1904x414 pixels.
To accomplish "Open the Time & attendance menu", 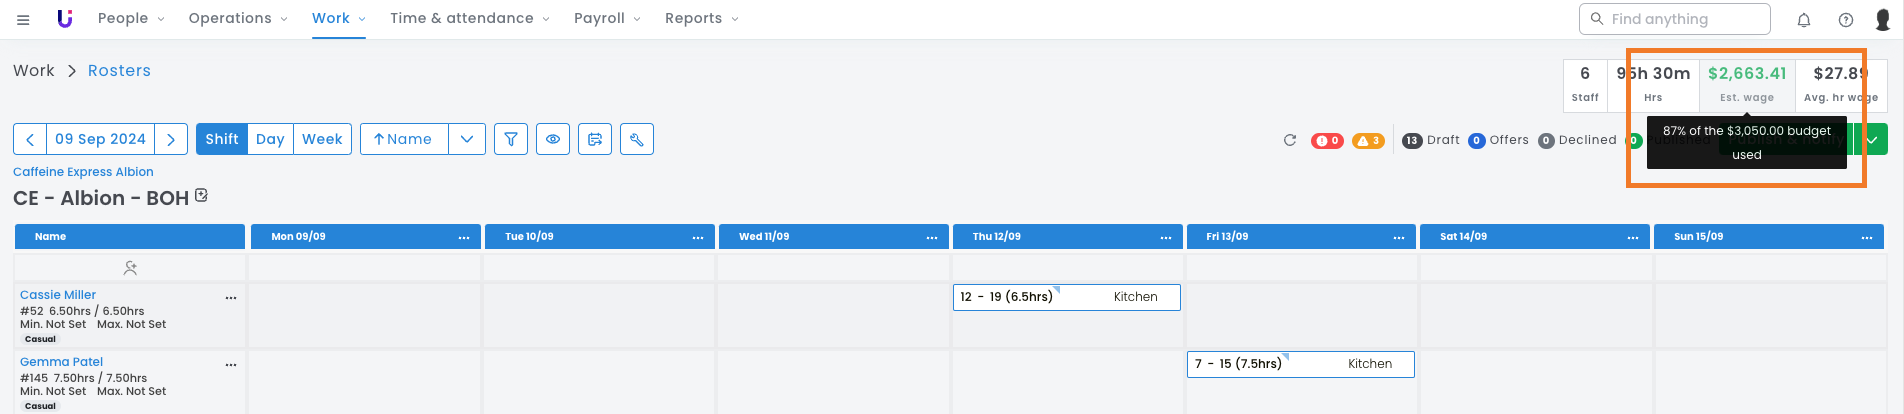I will tap(469, 18).
